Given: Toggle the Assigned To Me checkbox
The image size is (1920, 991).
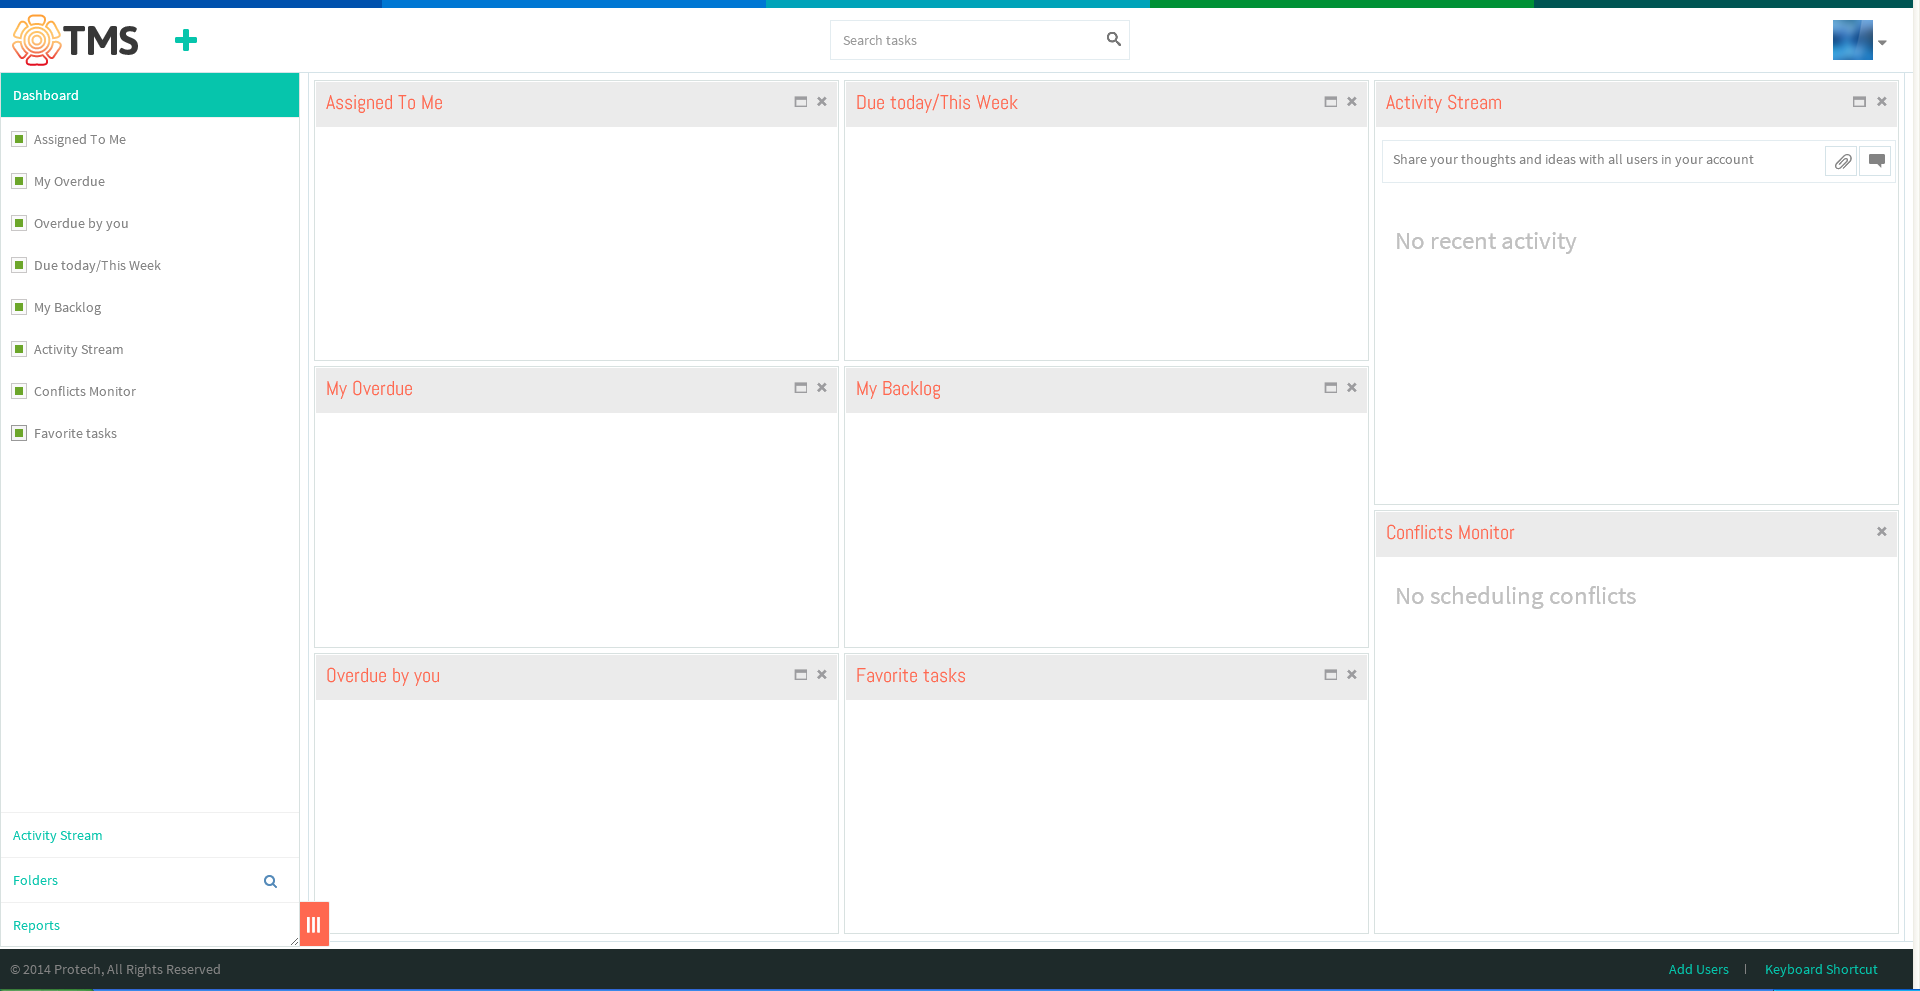Looking at the screenshot, I should coord(19,139).
